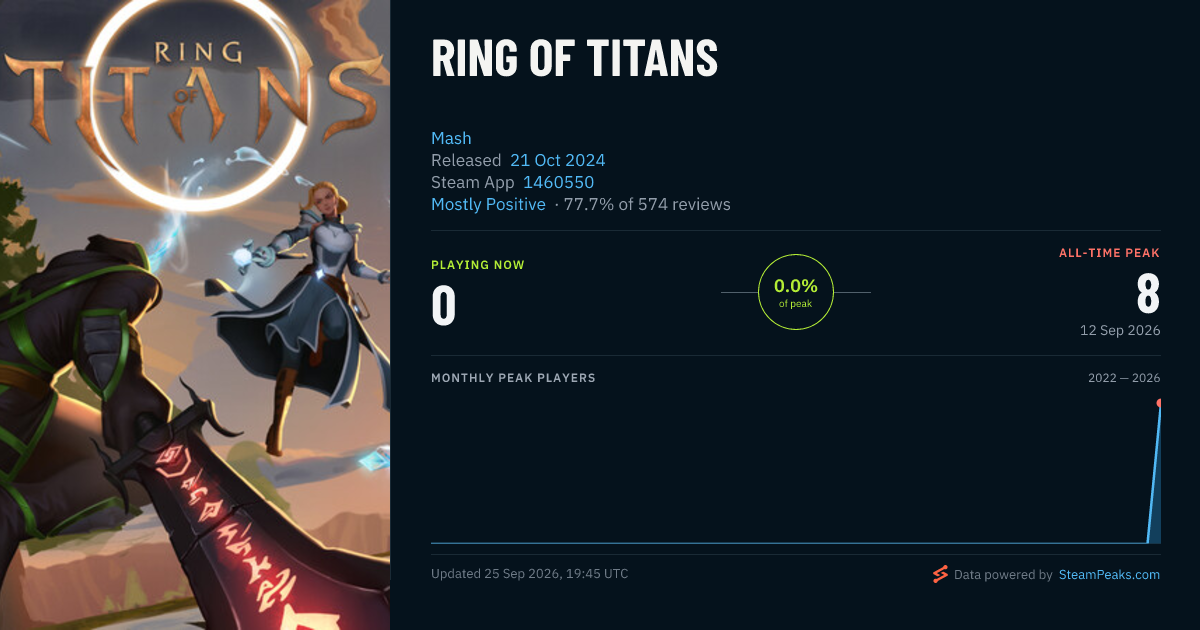
Task: Click the 2022 — 2026 range label
Action: (1124, 378)
